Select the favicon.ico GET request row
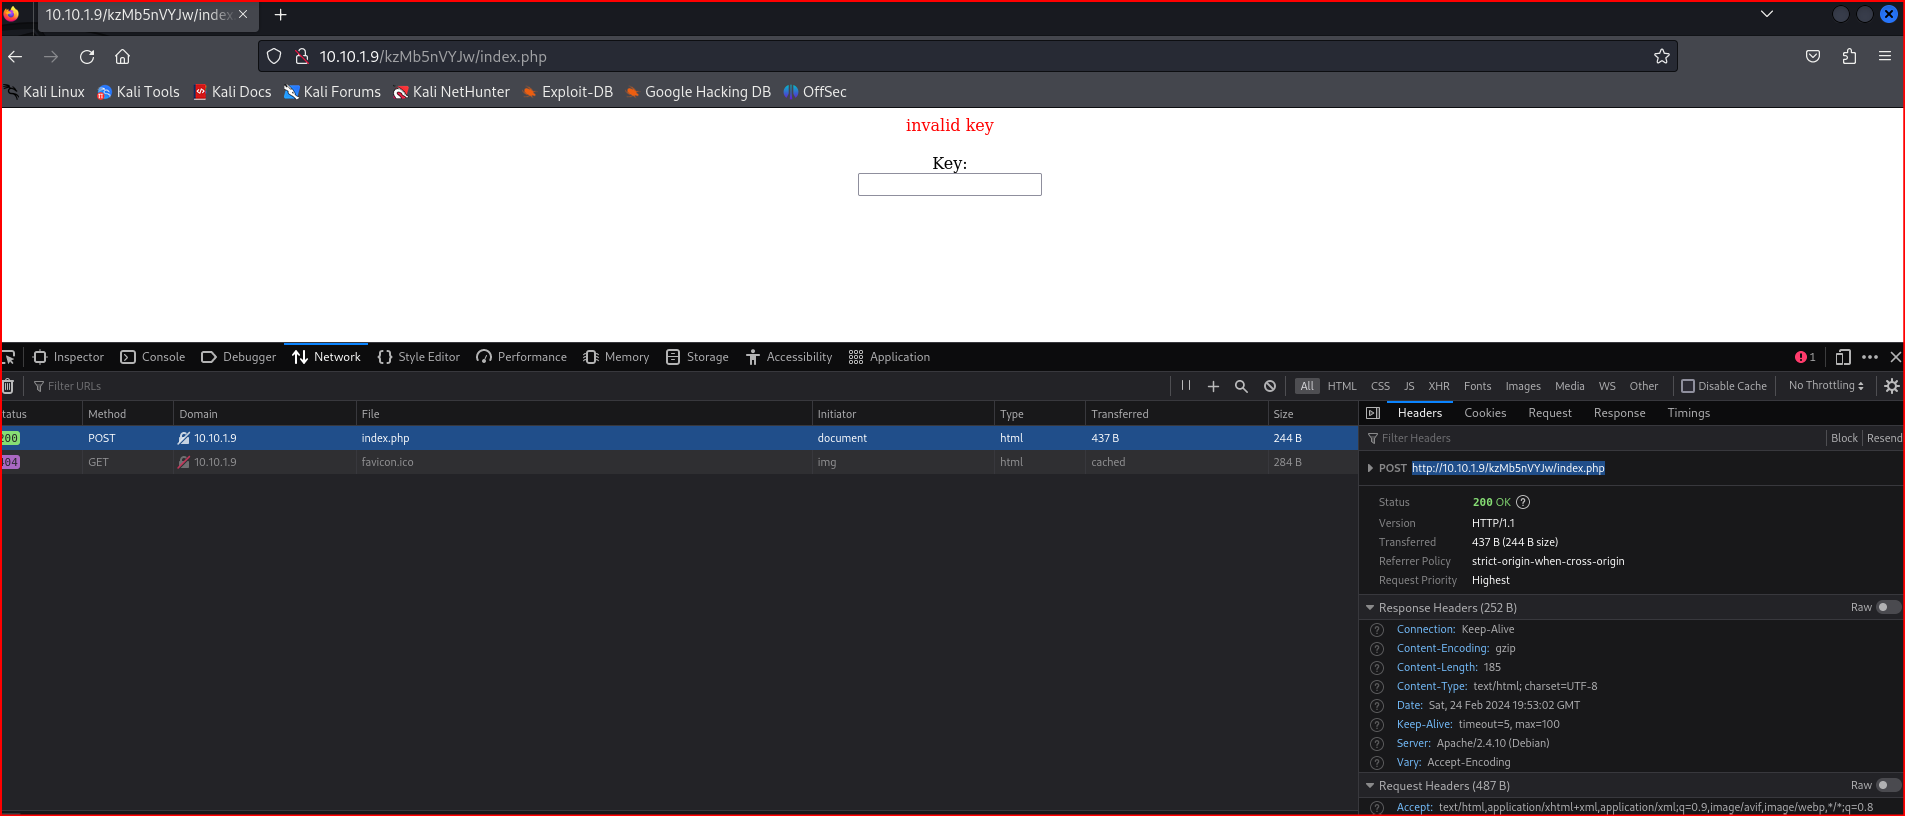This screenshot has height=816, width=1905. (600, 462)
